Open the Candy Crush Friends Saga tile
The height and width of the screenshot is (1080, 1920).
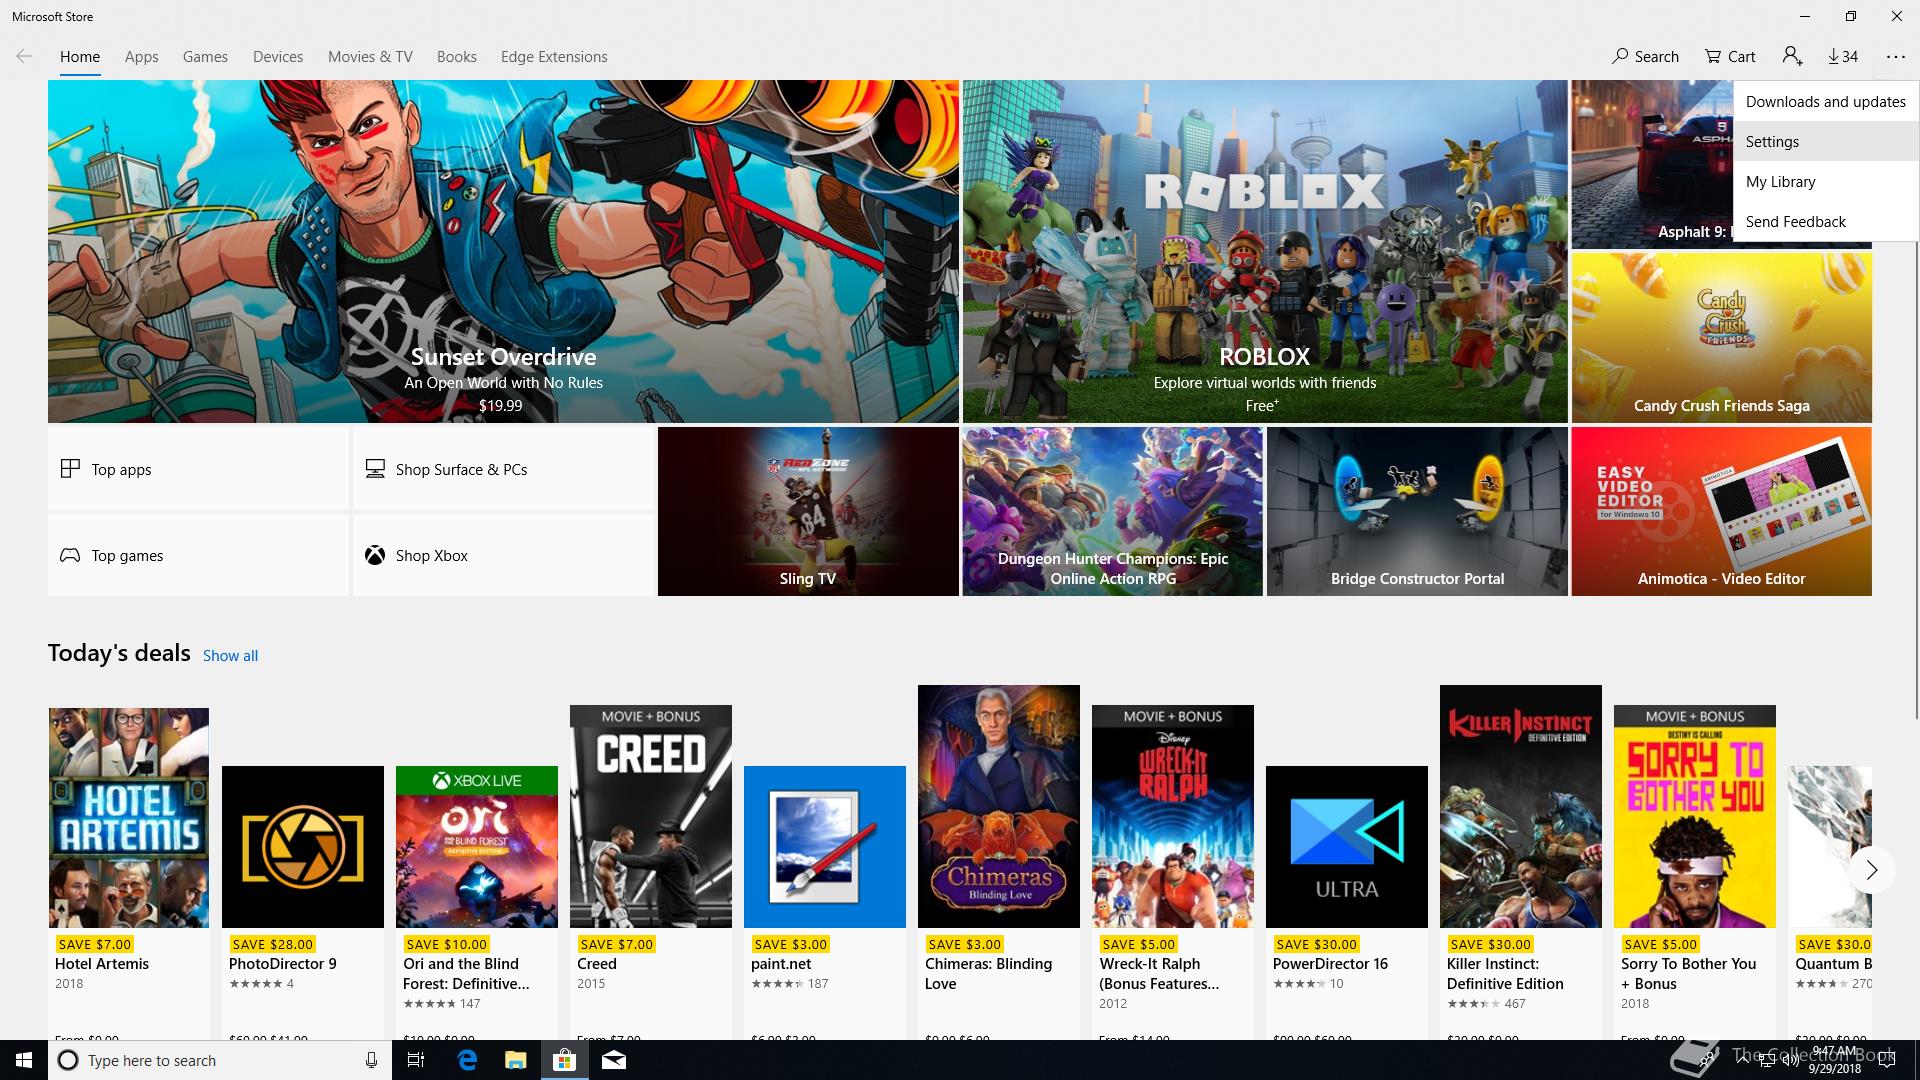1721,337
